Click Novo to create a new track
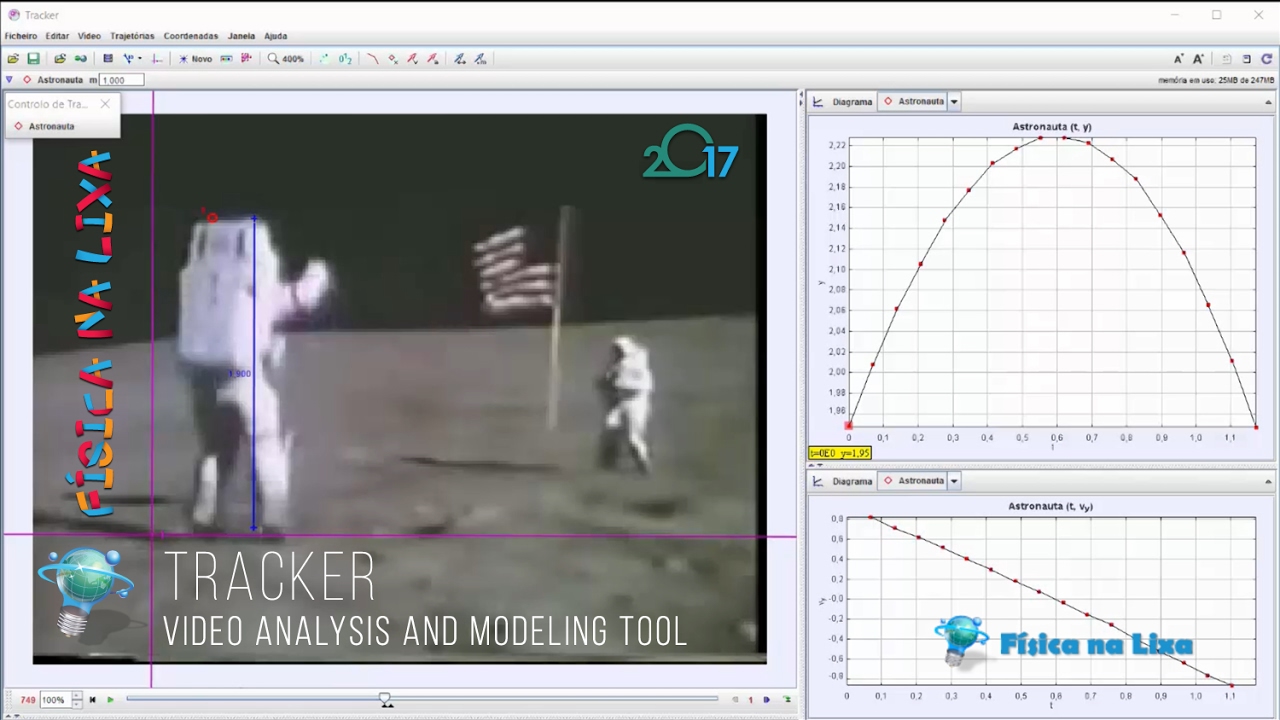This screenshot has height=720, width=1280. tap(195, 59)
